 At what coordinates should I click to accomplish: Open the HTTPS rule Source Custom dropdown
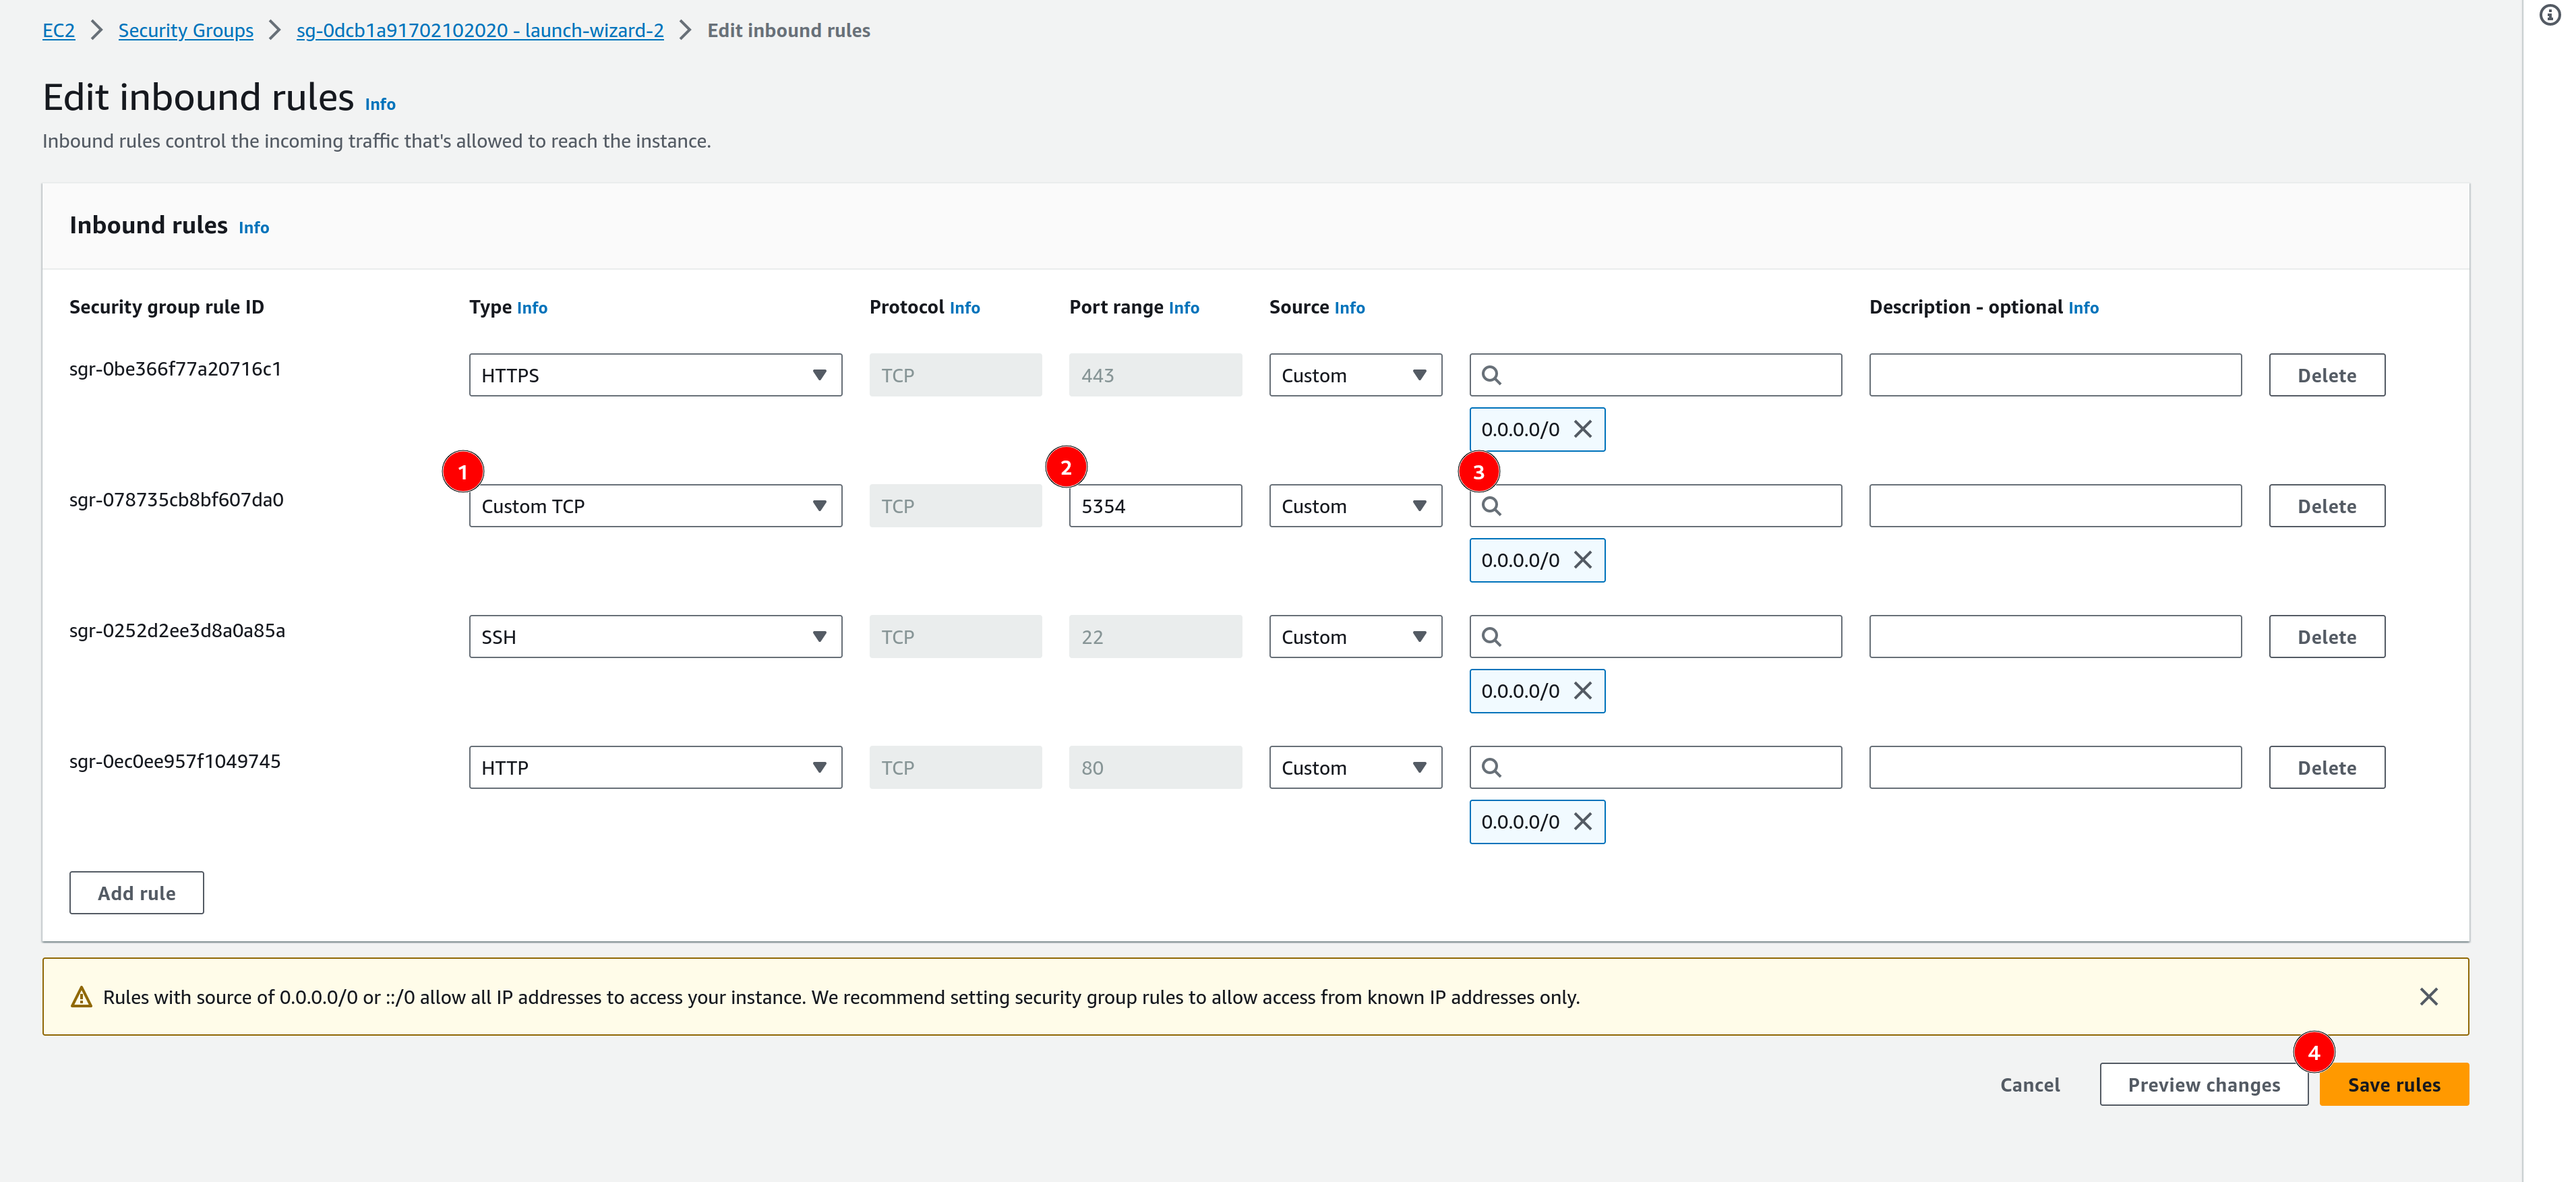(1354, 375)
